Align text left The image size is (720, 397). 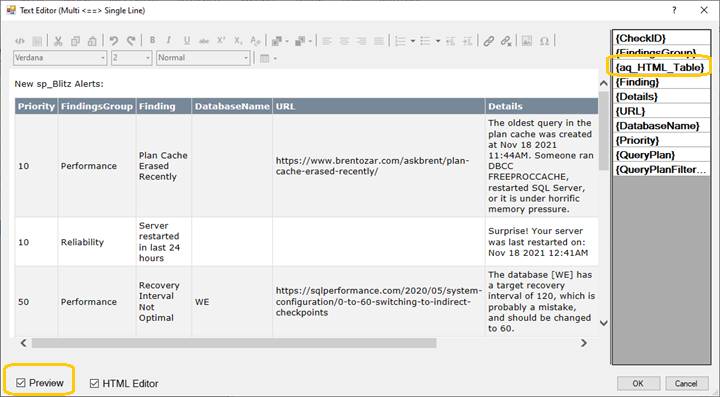tap(327, 41)
